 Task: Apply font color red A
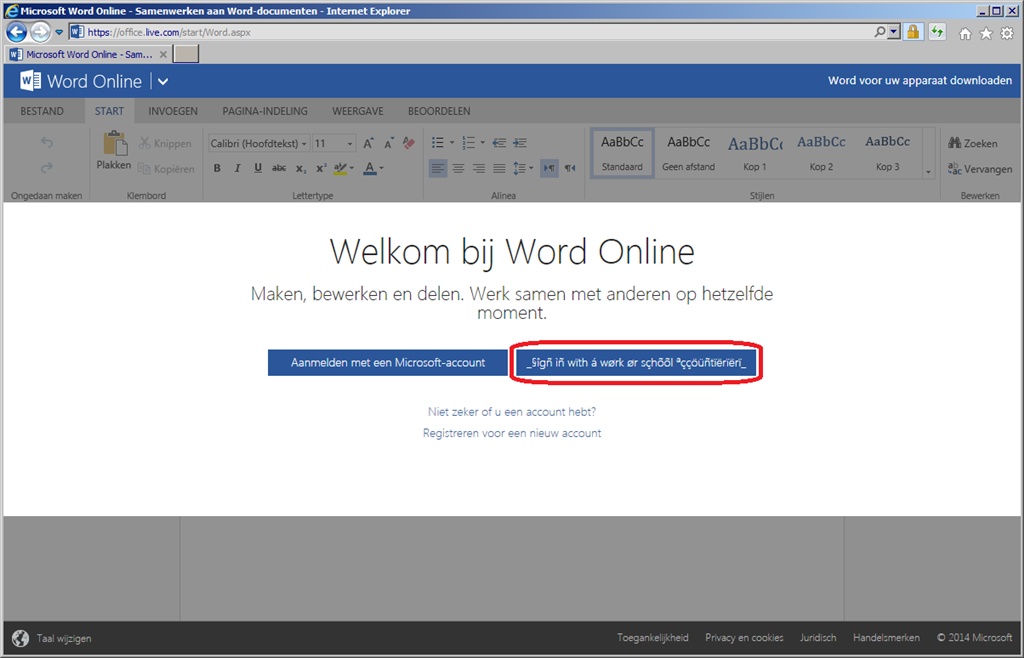[370, 168]
